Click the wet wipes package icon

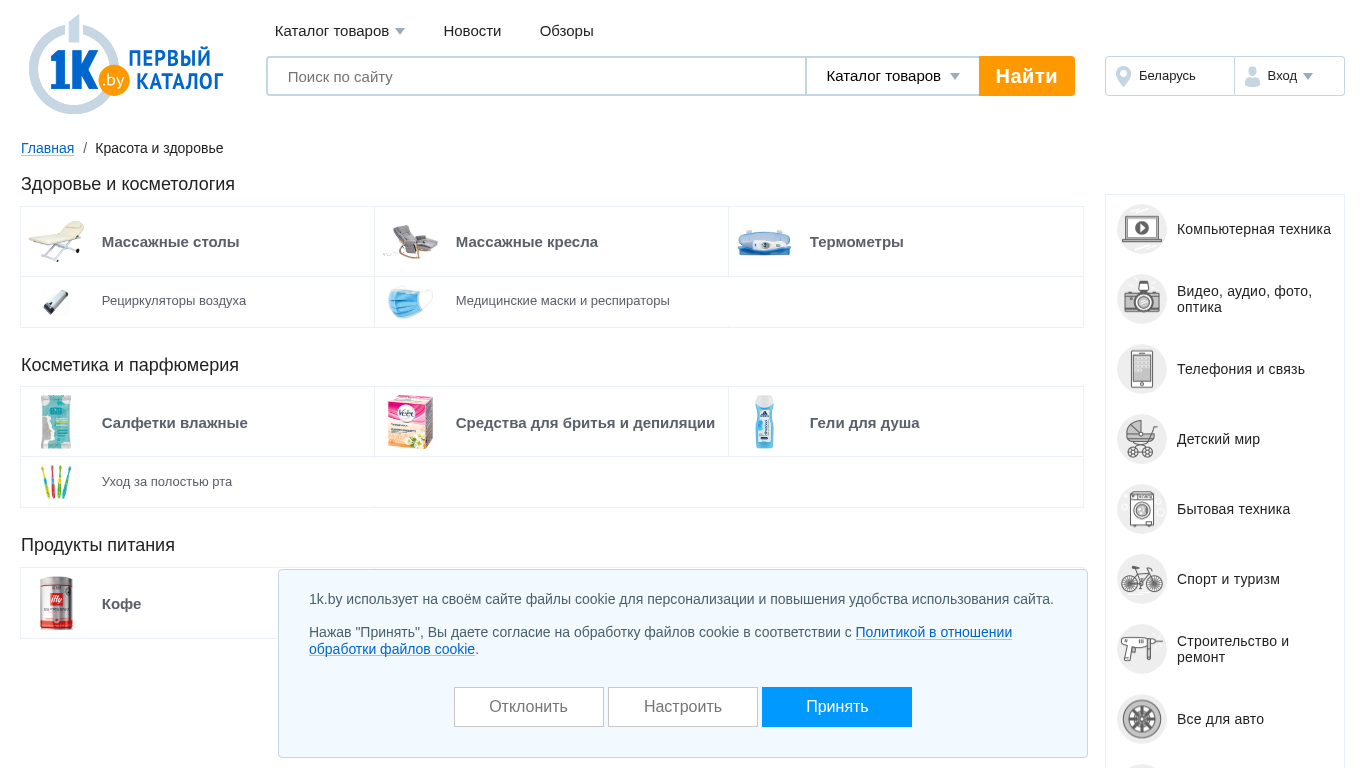56,422
